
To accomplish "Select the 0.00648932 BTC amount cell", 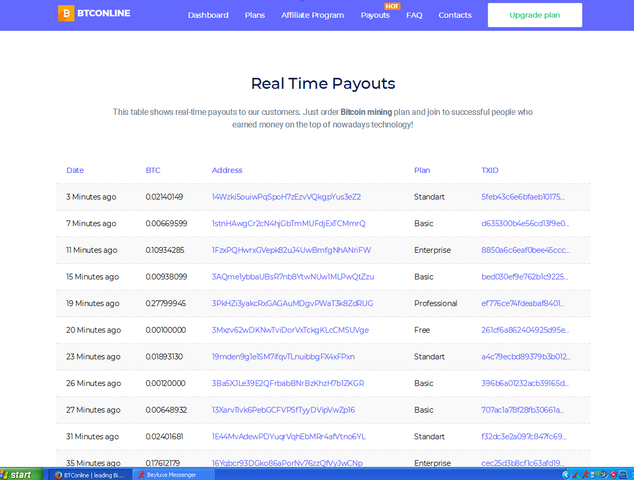I will click(x=166, y=410).
